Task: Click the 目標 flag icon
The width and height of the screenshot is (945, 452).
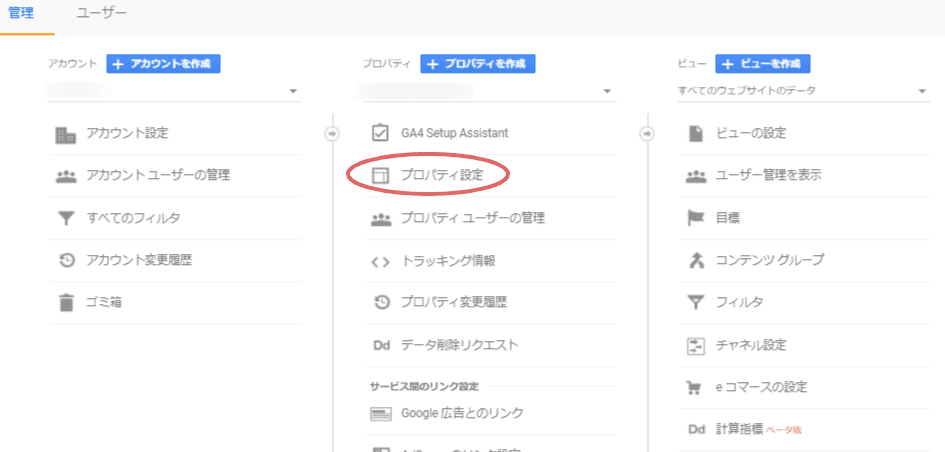Action: tap(696, 218)
